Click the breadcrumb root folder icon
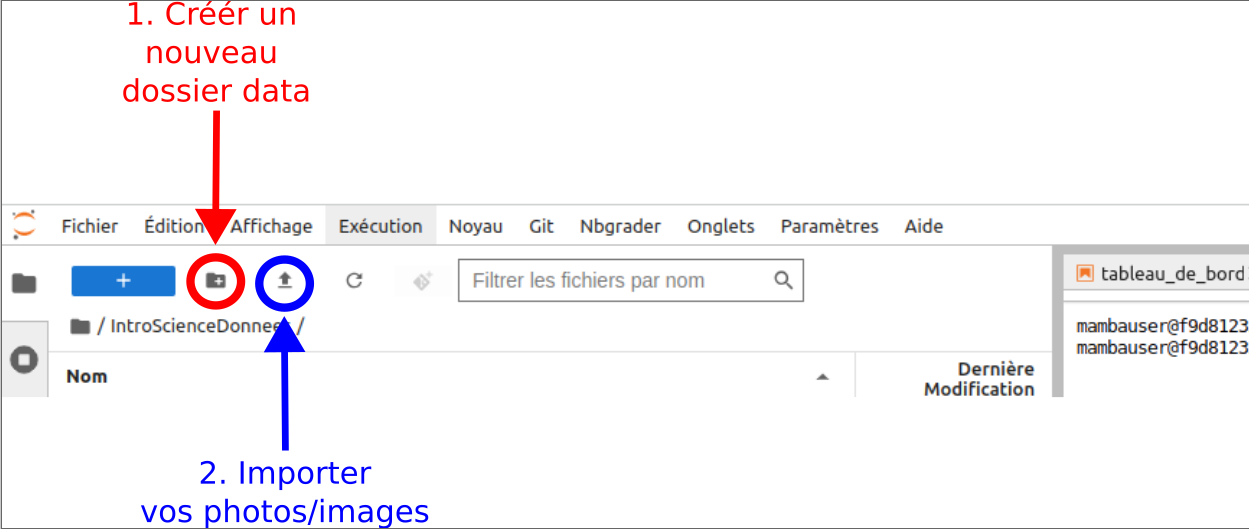The image size is (1249, 529). click(81, 326)
